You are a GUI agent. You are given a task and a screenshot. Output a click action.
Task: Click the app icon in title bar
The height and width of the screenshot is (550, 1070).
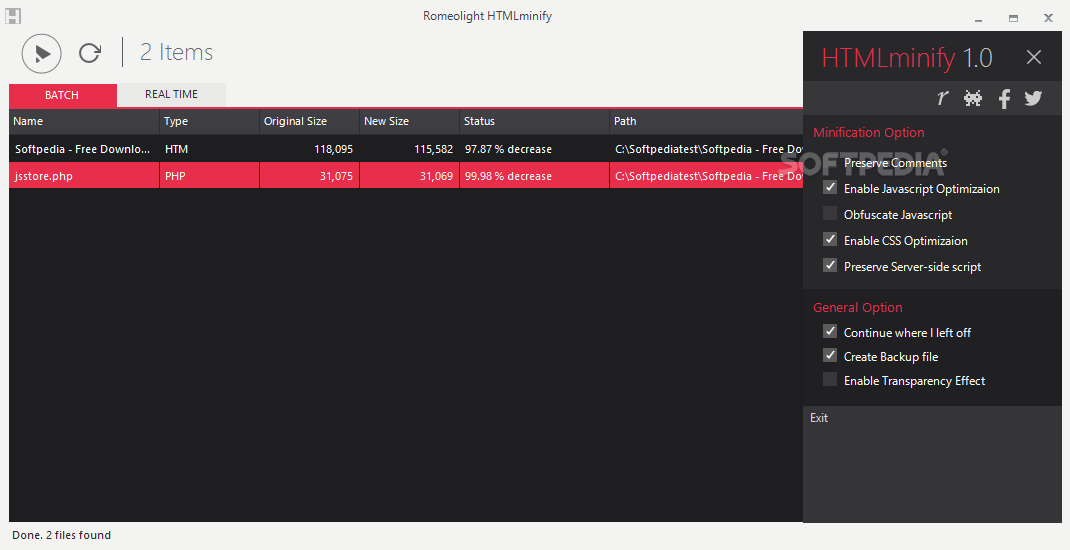(x=12, y=16)
